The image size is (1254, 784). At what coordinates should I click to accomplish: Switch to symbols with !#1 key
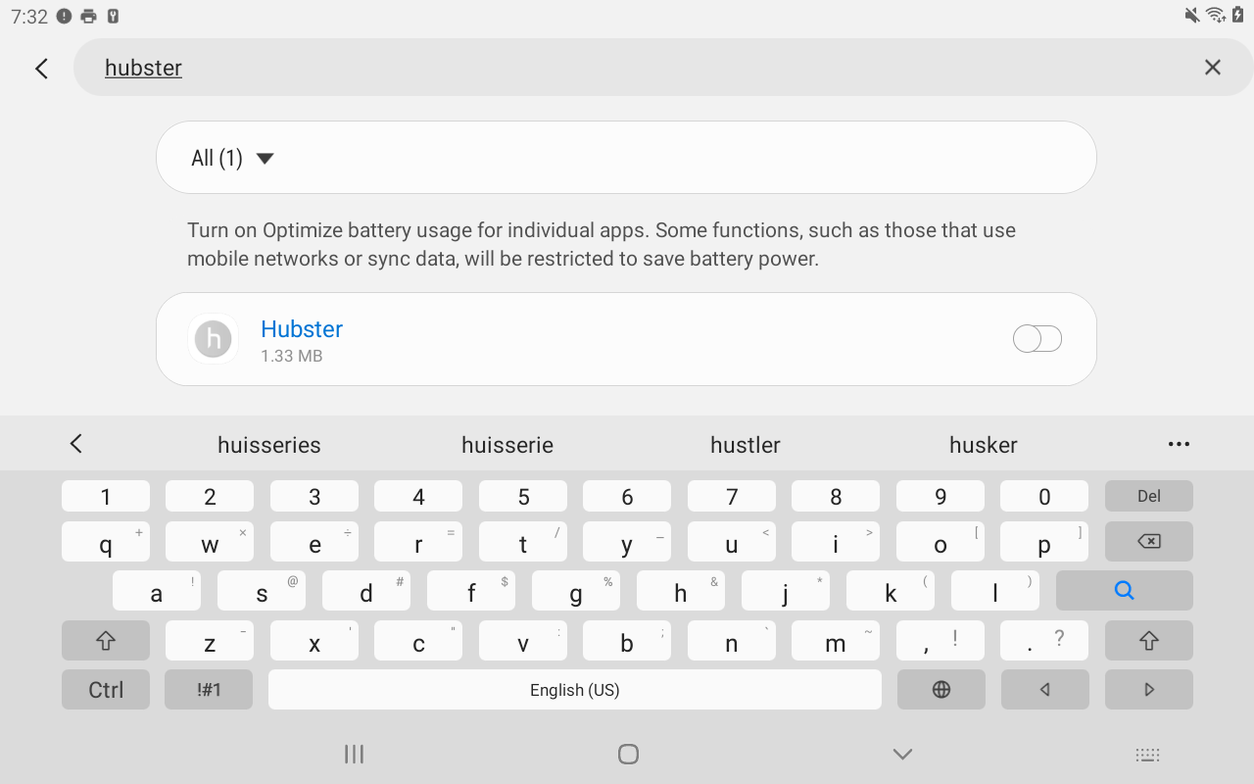pyautogui.click(x=209, y=690)
